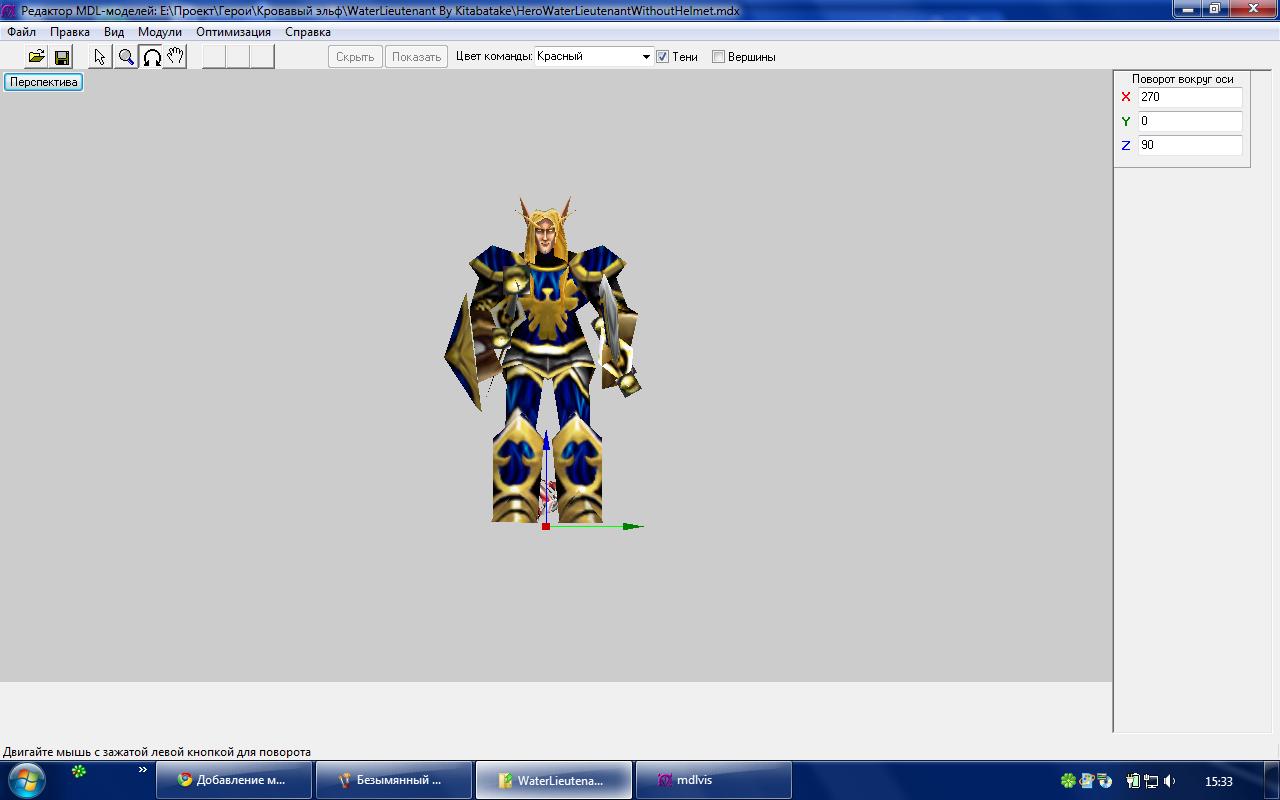This screenshot has height=800, width=1280.
Task: Select the arrow pointer selection tool
Action: coord(100,57)
